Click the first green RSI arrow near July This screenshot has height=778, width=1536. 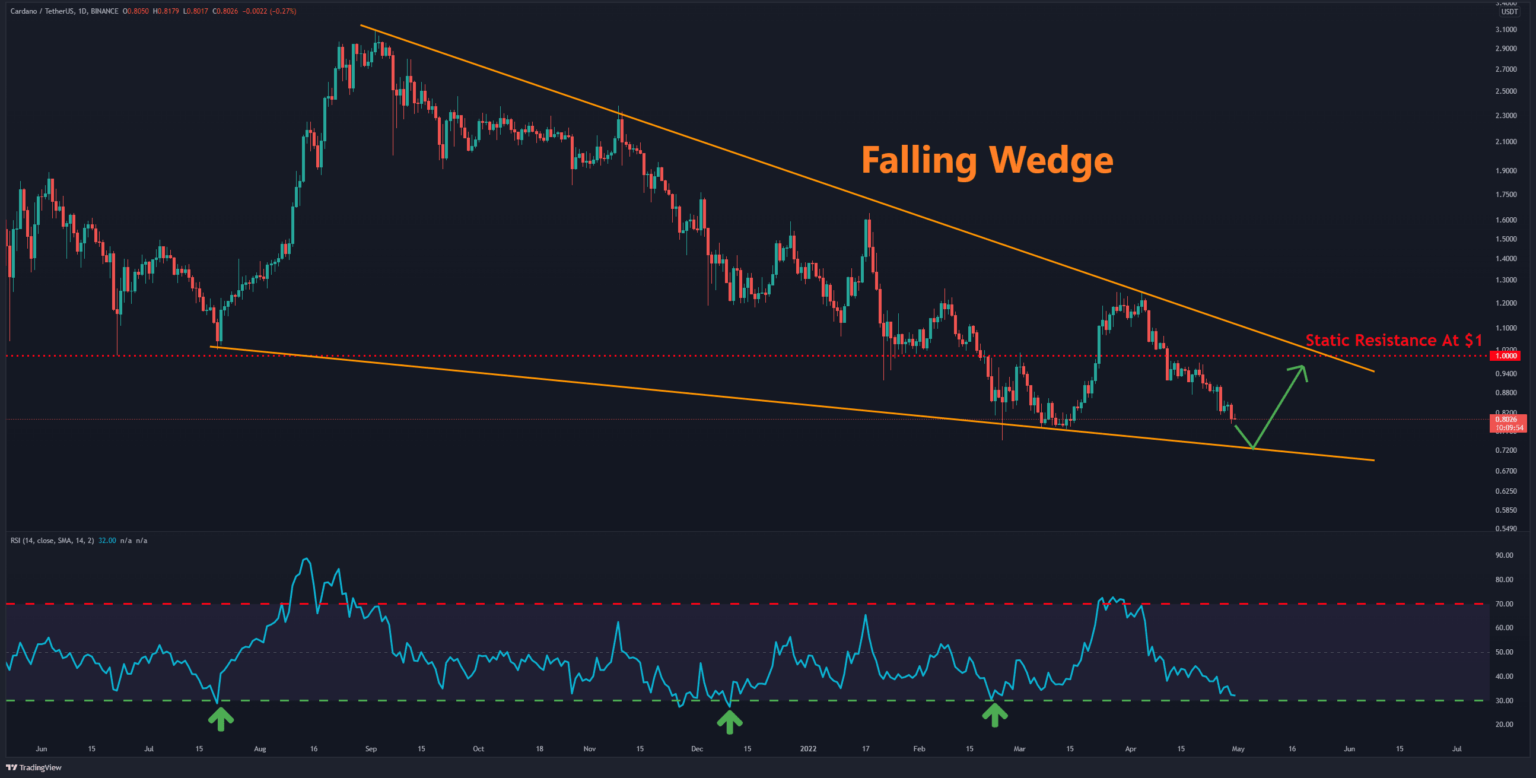pyautogui.click(x=220, y=716)
